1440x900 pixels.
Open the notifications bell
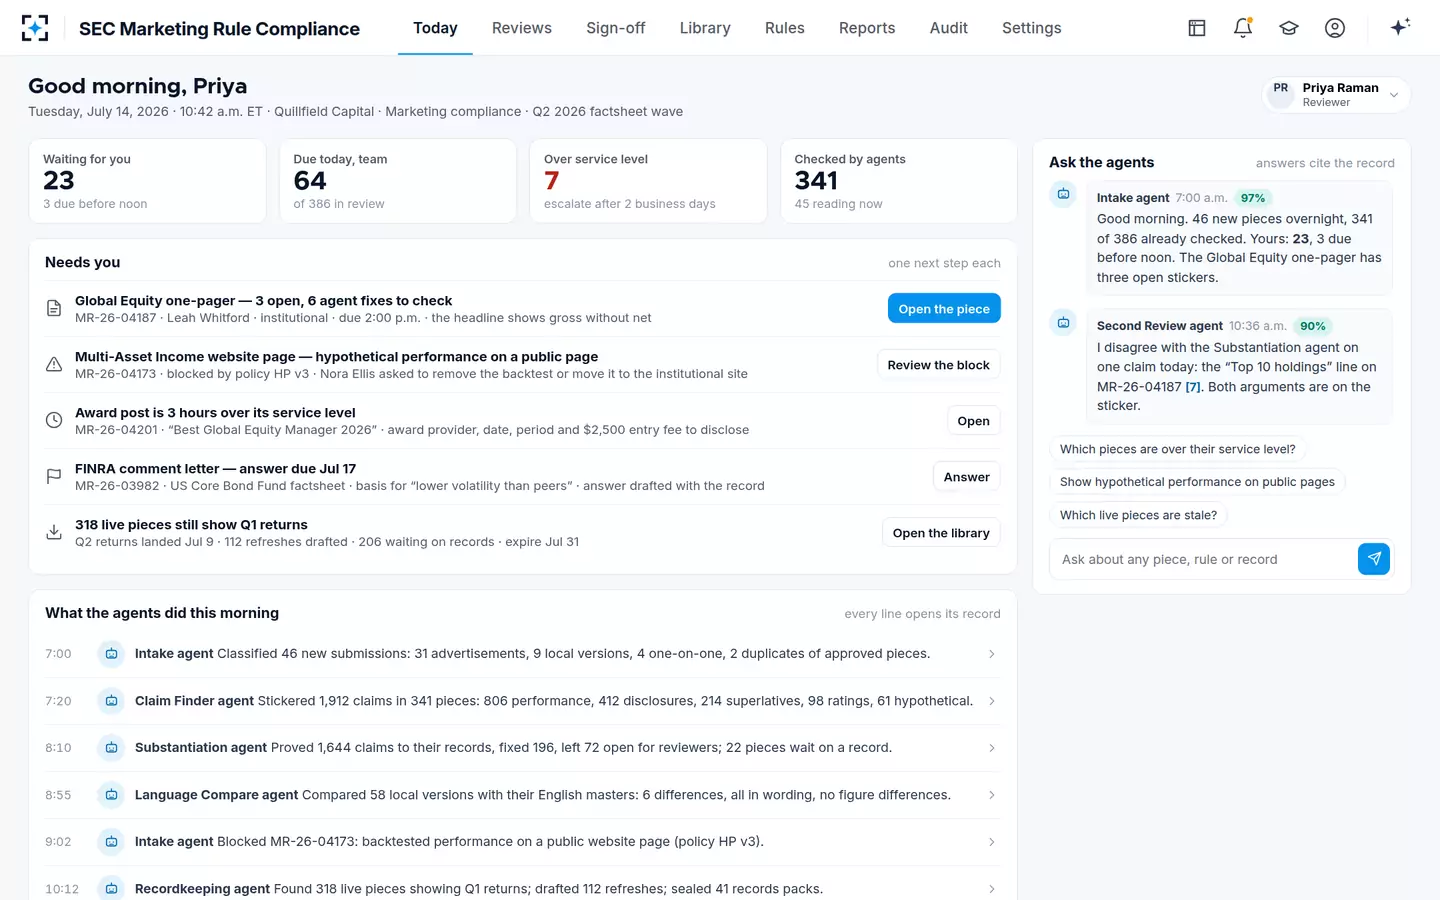coord(1243,28)
